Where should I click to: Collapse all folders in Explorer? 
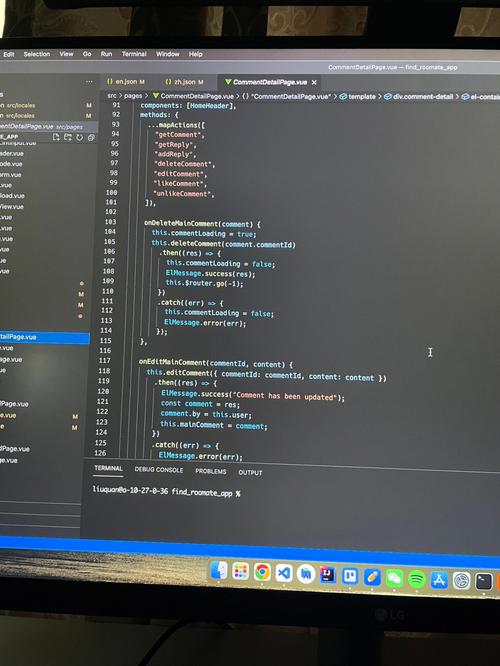tap(91, 137)
